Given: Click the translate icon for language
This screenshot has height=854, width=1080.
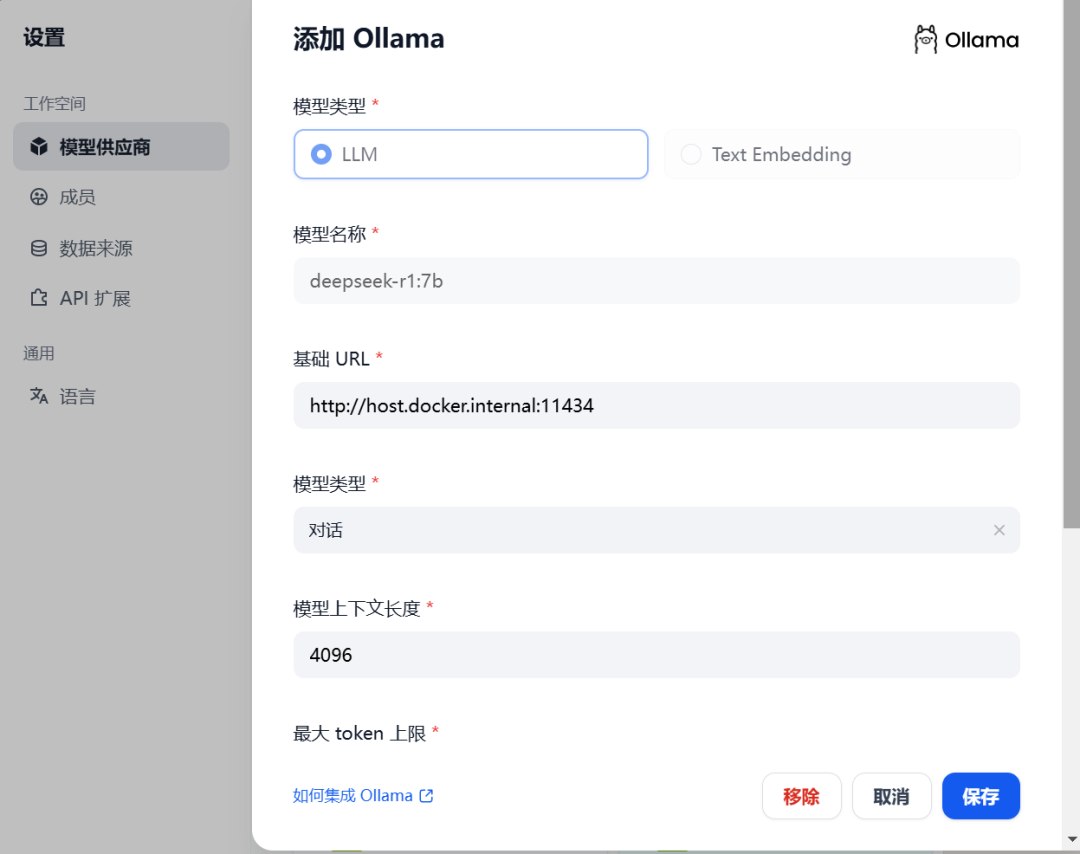Looking at the screenshot, I should (39, 395).
